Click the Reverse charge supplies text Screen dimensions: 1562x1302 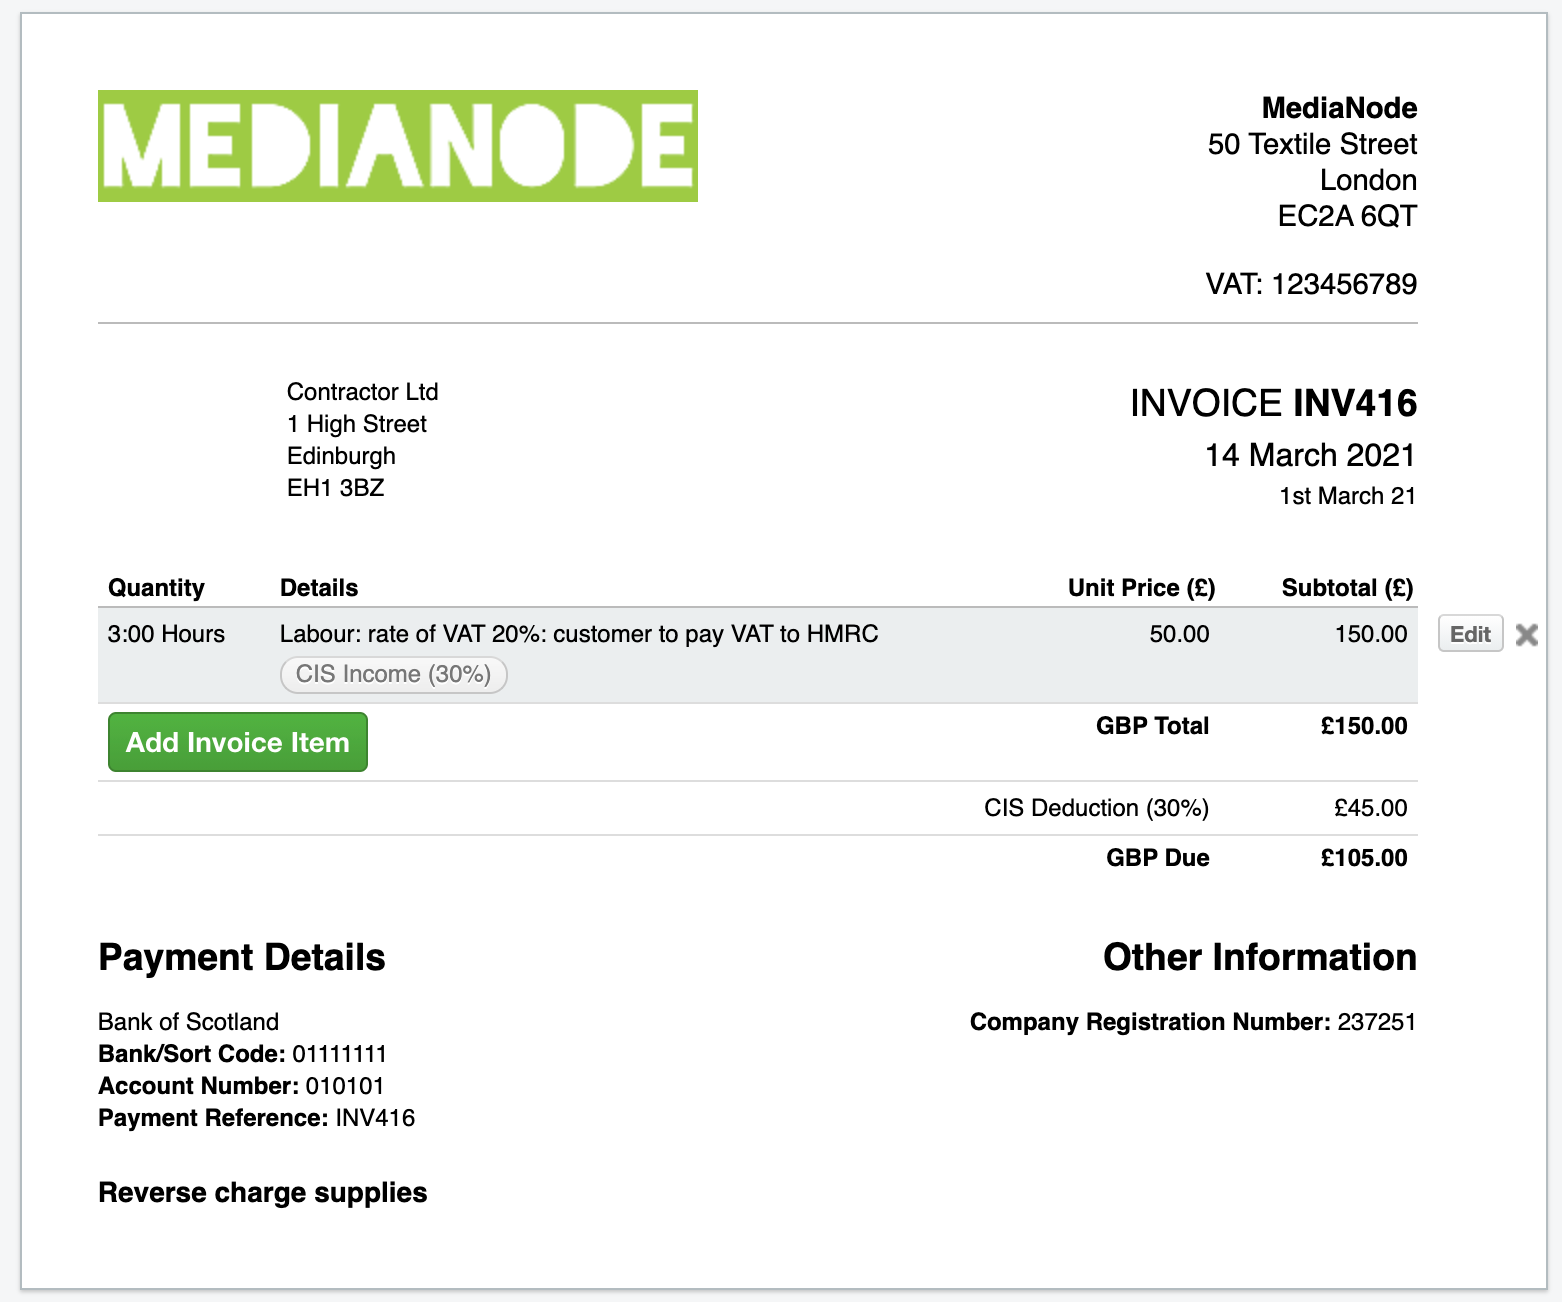262,1193
